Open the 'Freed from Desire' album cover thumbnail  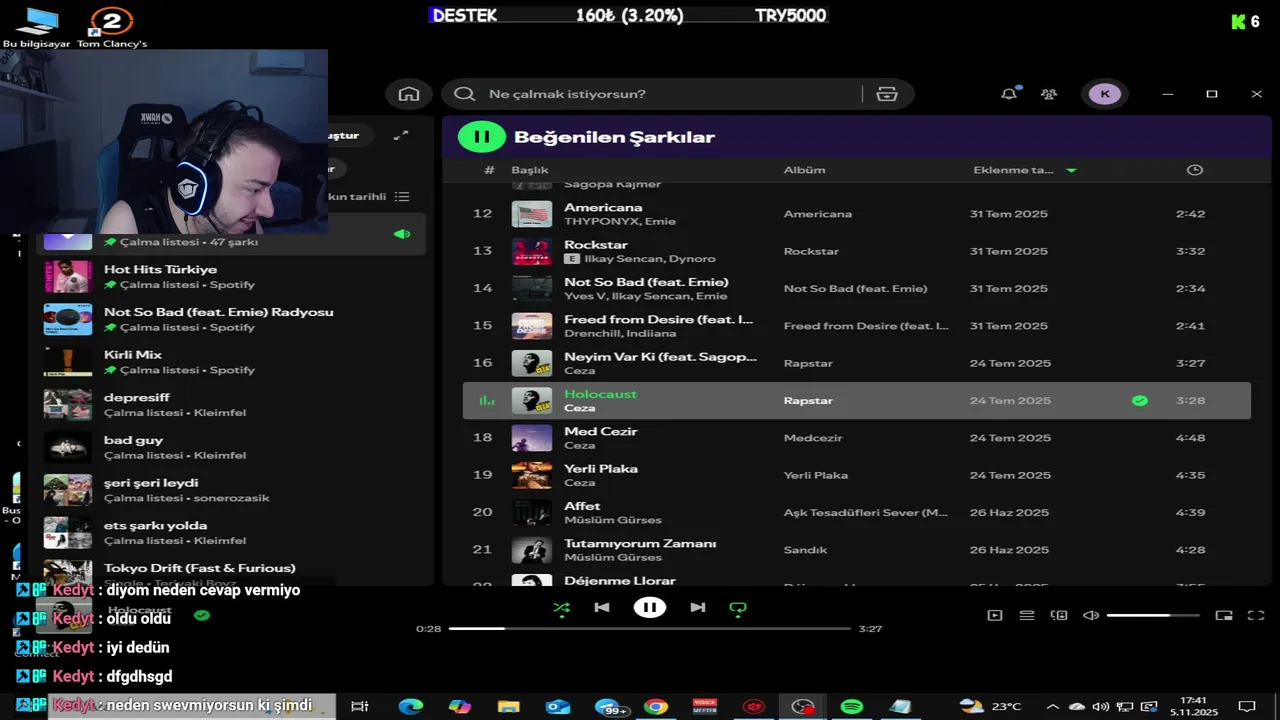[532, 326]
